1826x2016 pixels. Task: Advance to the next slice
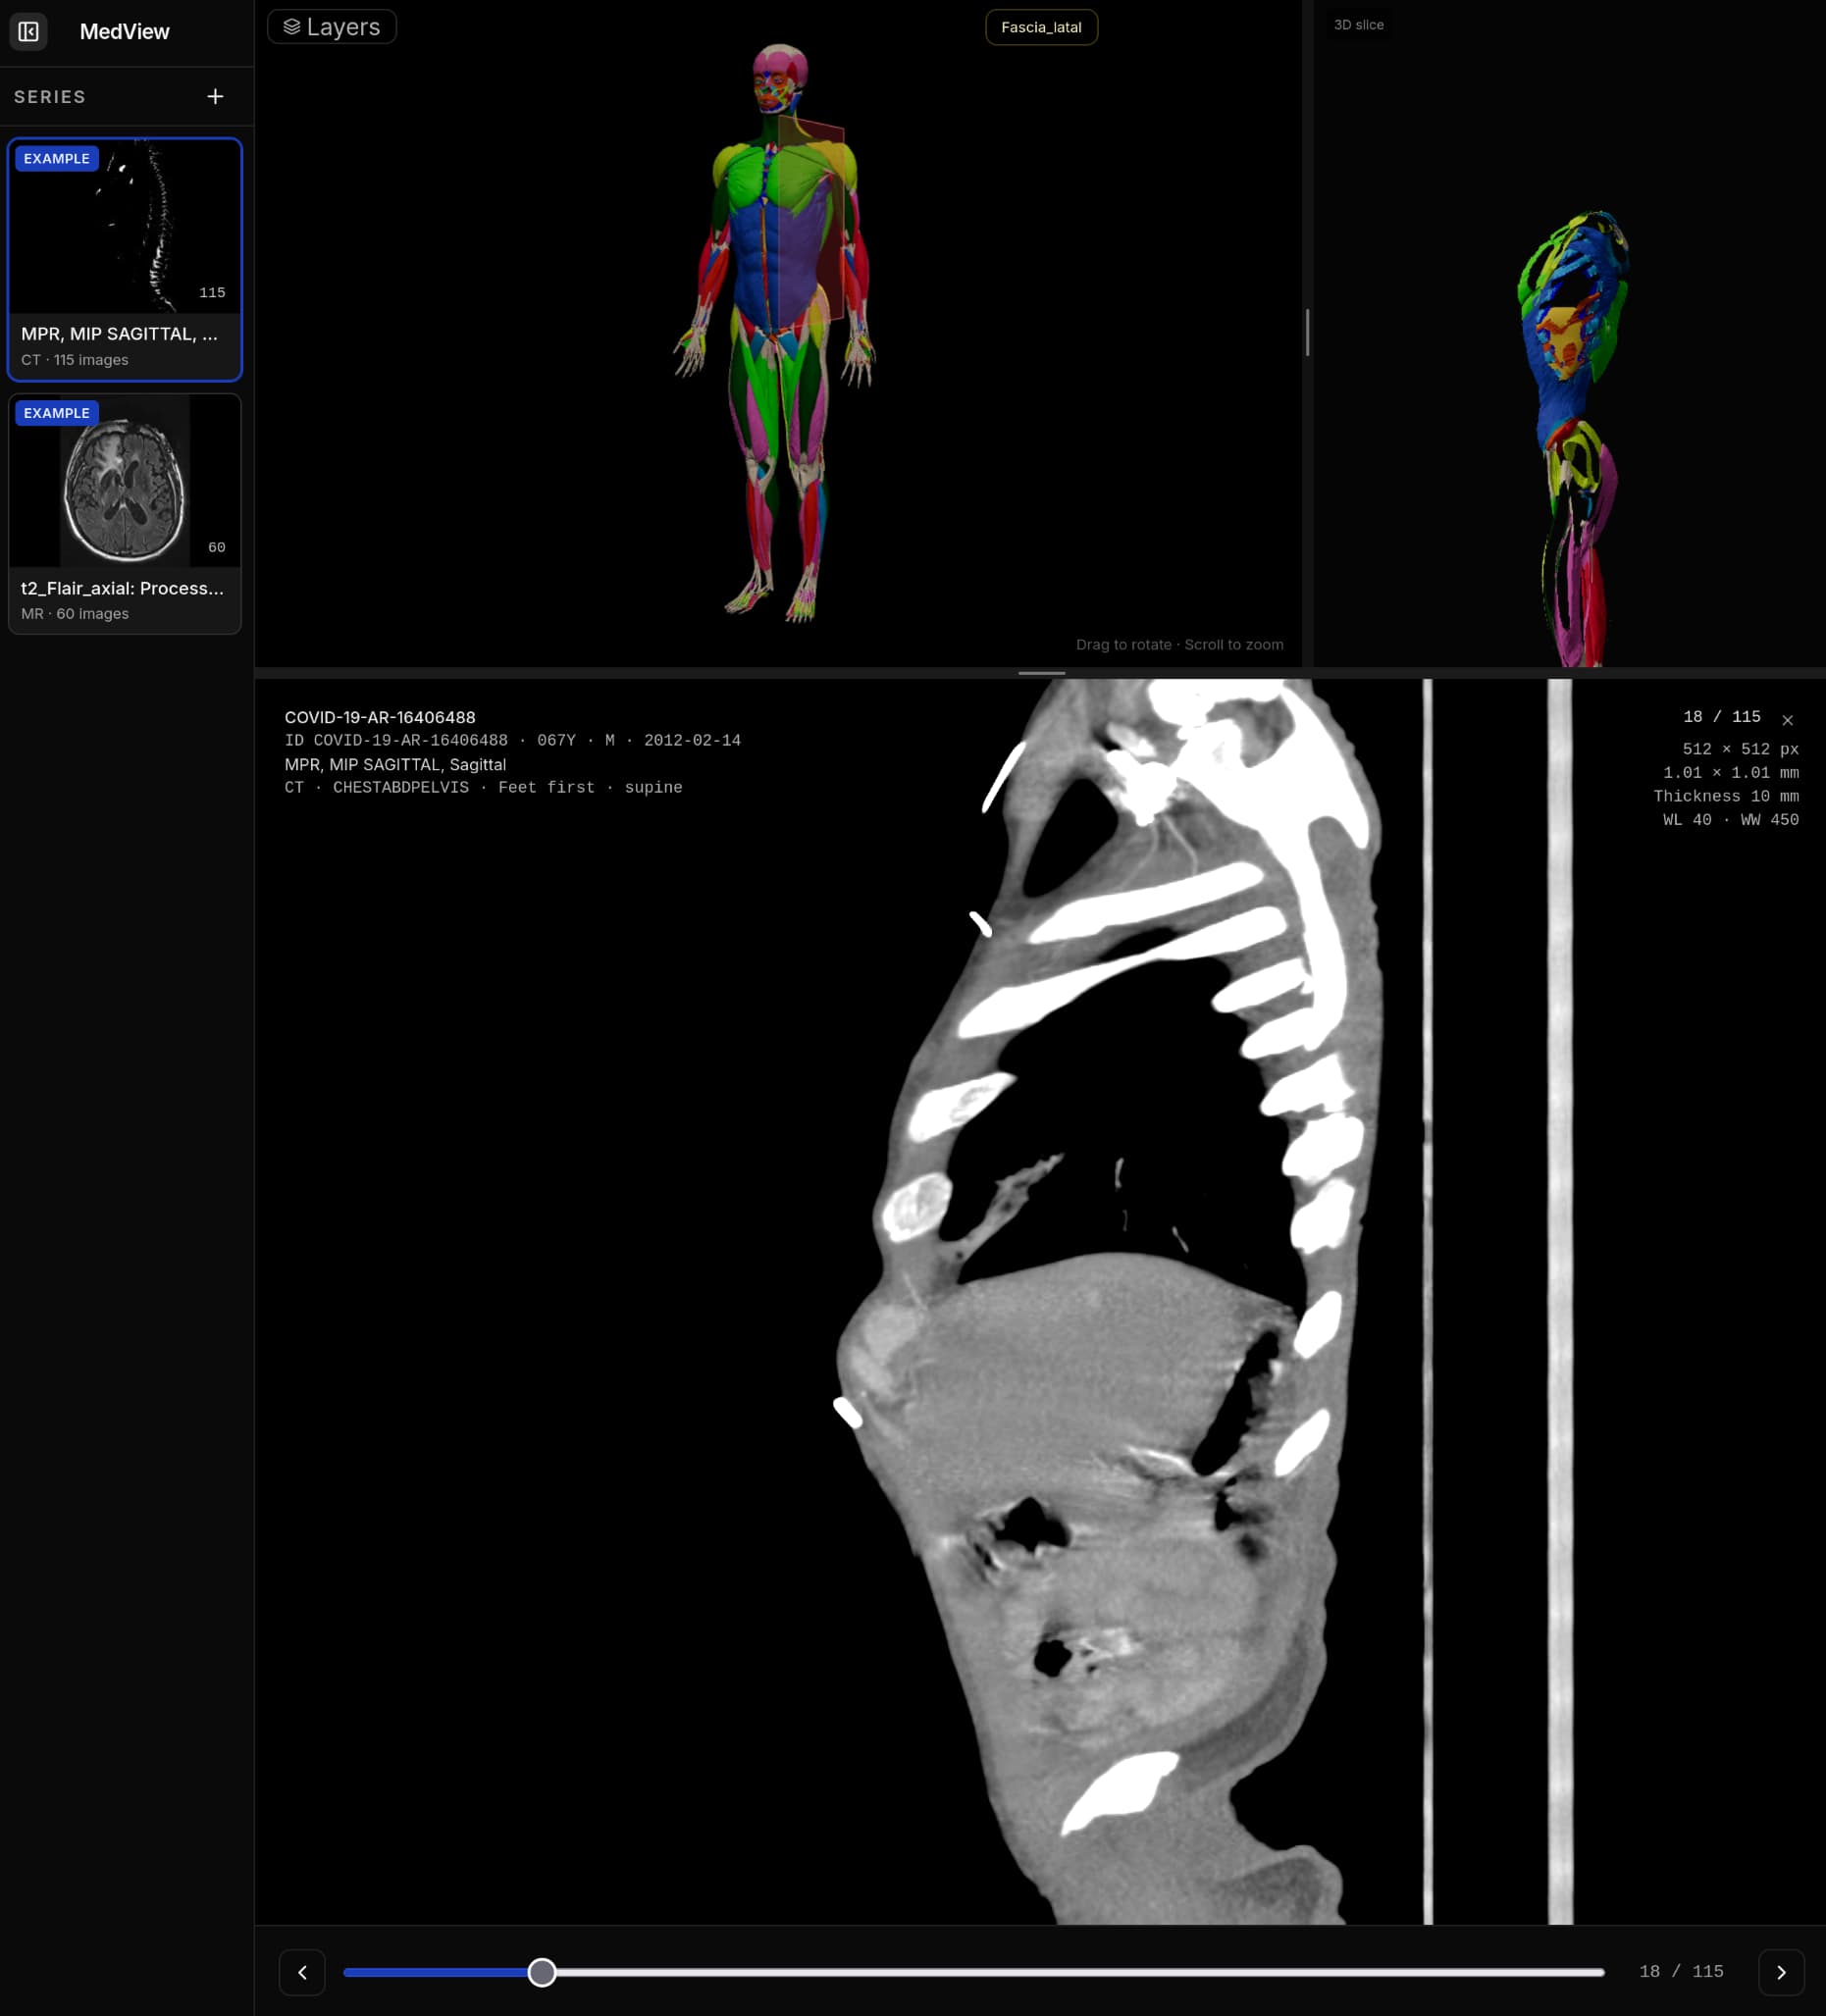coord(1781,1972)
